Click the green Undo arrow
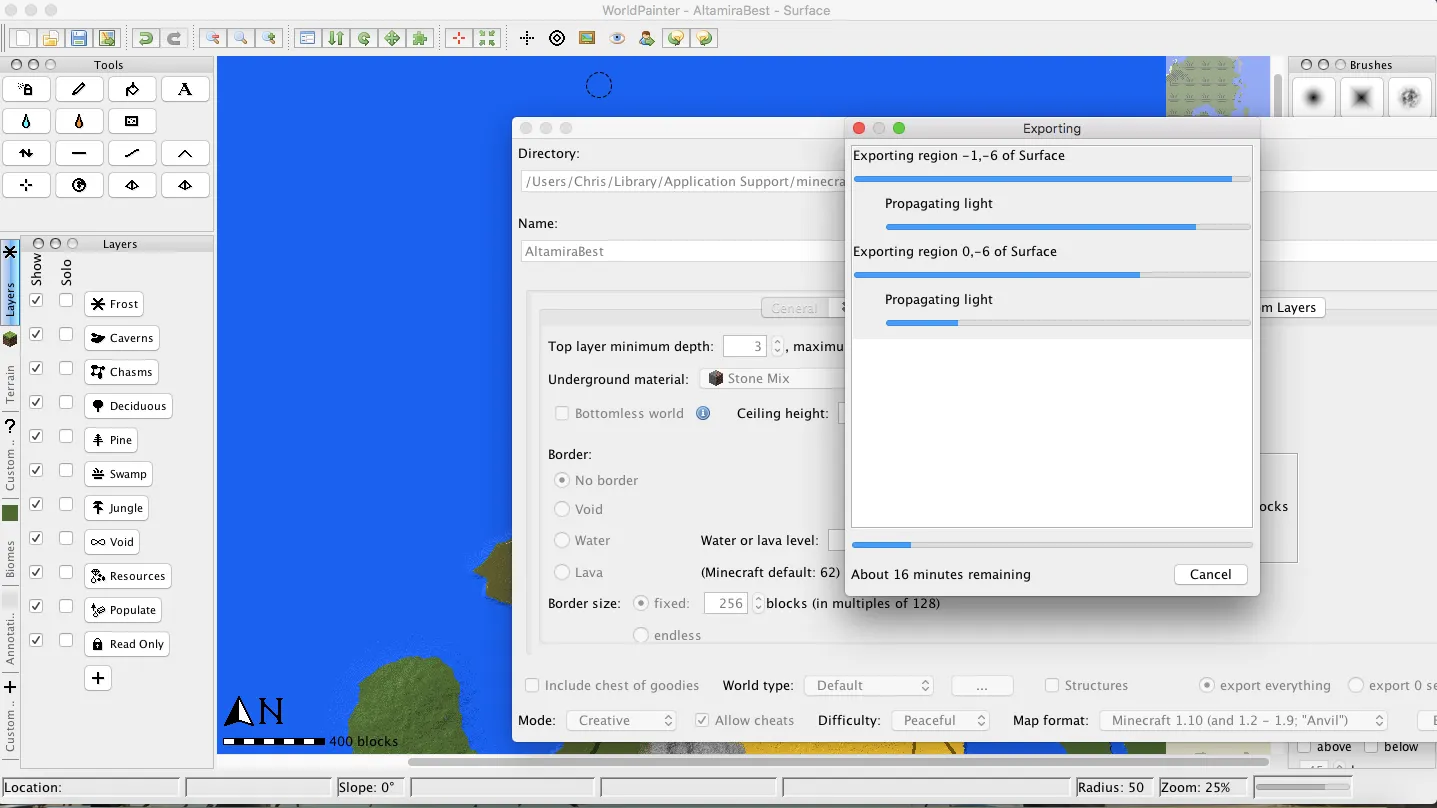1437x808 pixels. pyautogui.click(x=145, y=38)
